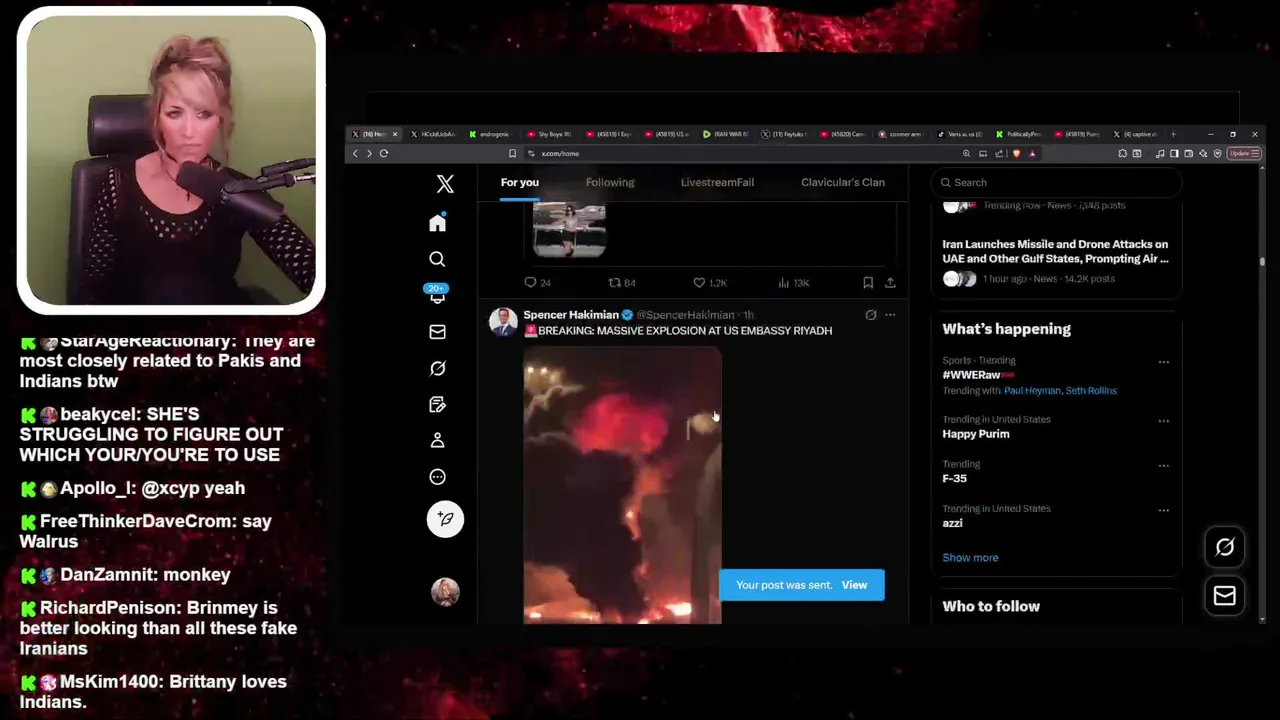Repost the post with 84 reposts

point(622,283)
